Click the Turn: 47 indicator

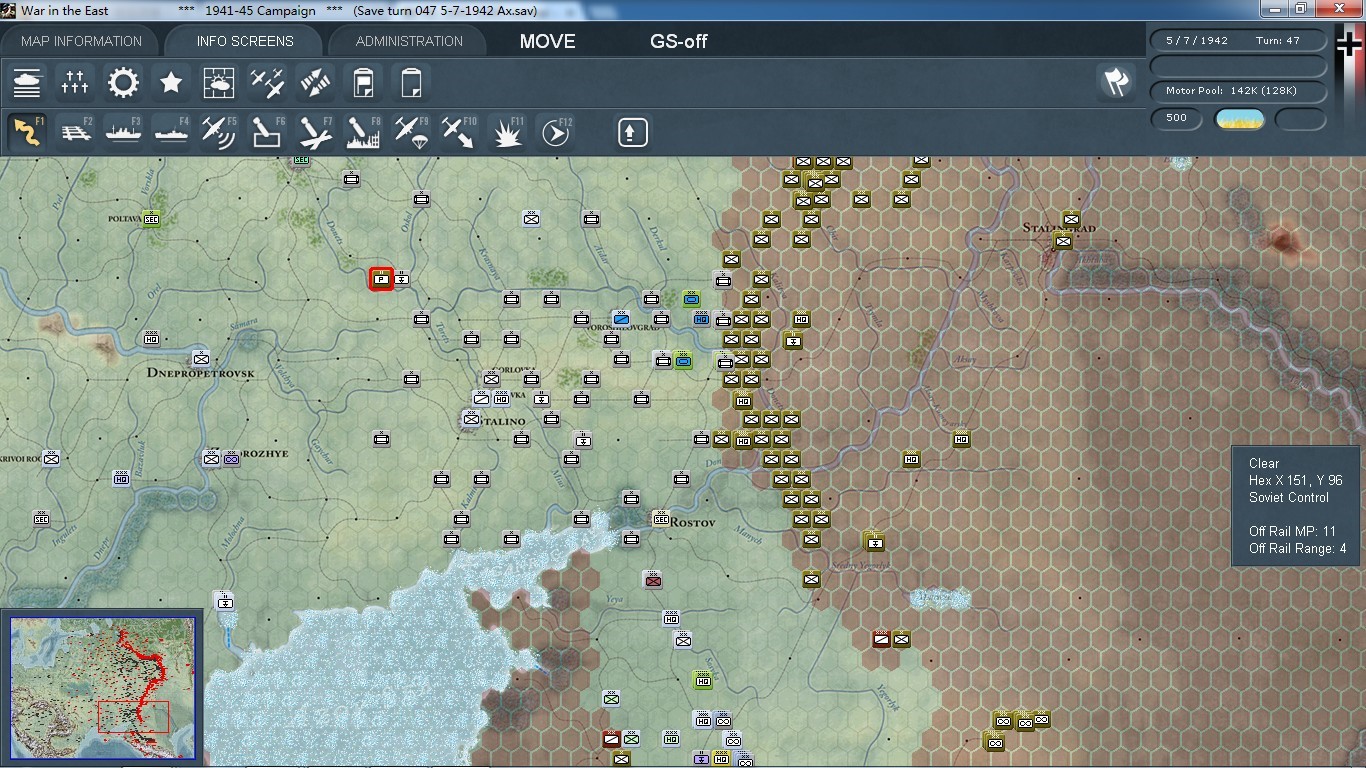(x=1278, y=41)
